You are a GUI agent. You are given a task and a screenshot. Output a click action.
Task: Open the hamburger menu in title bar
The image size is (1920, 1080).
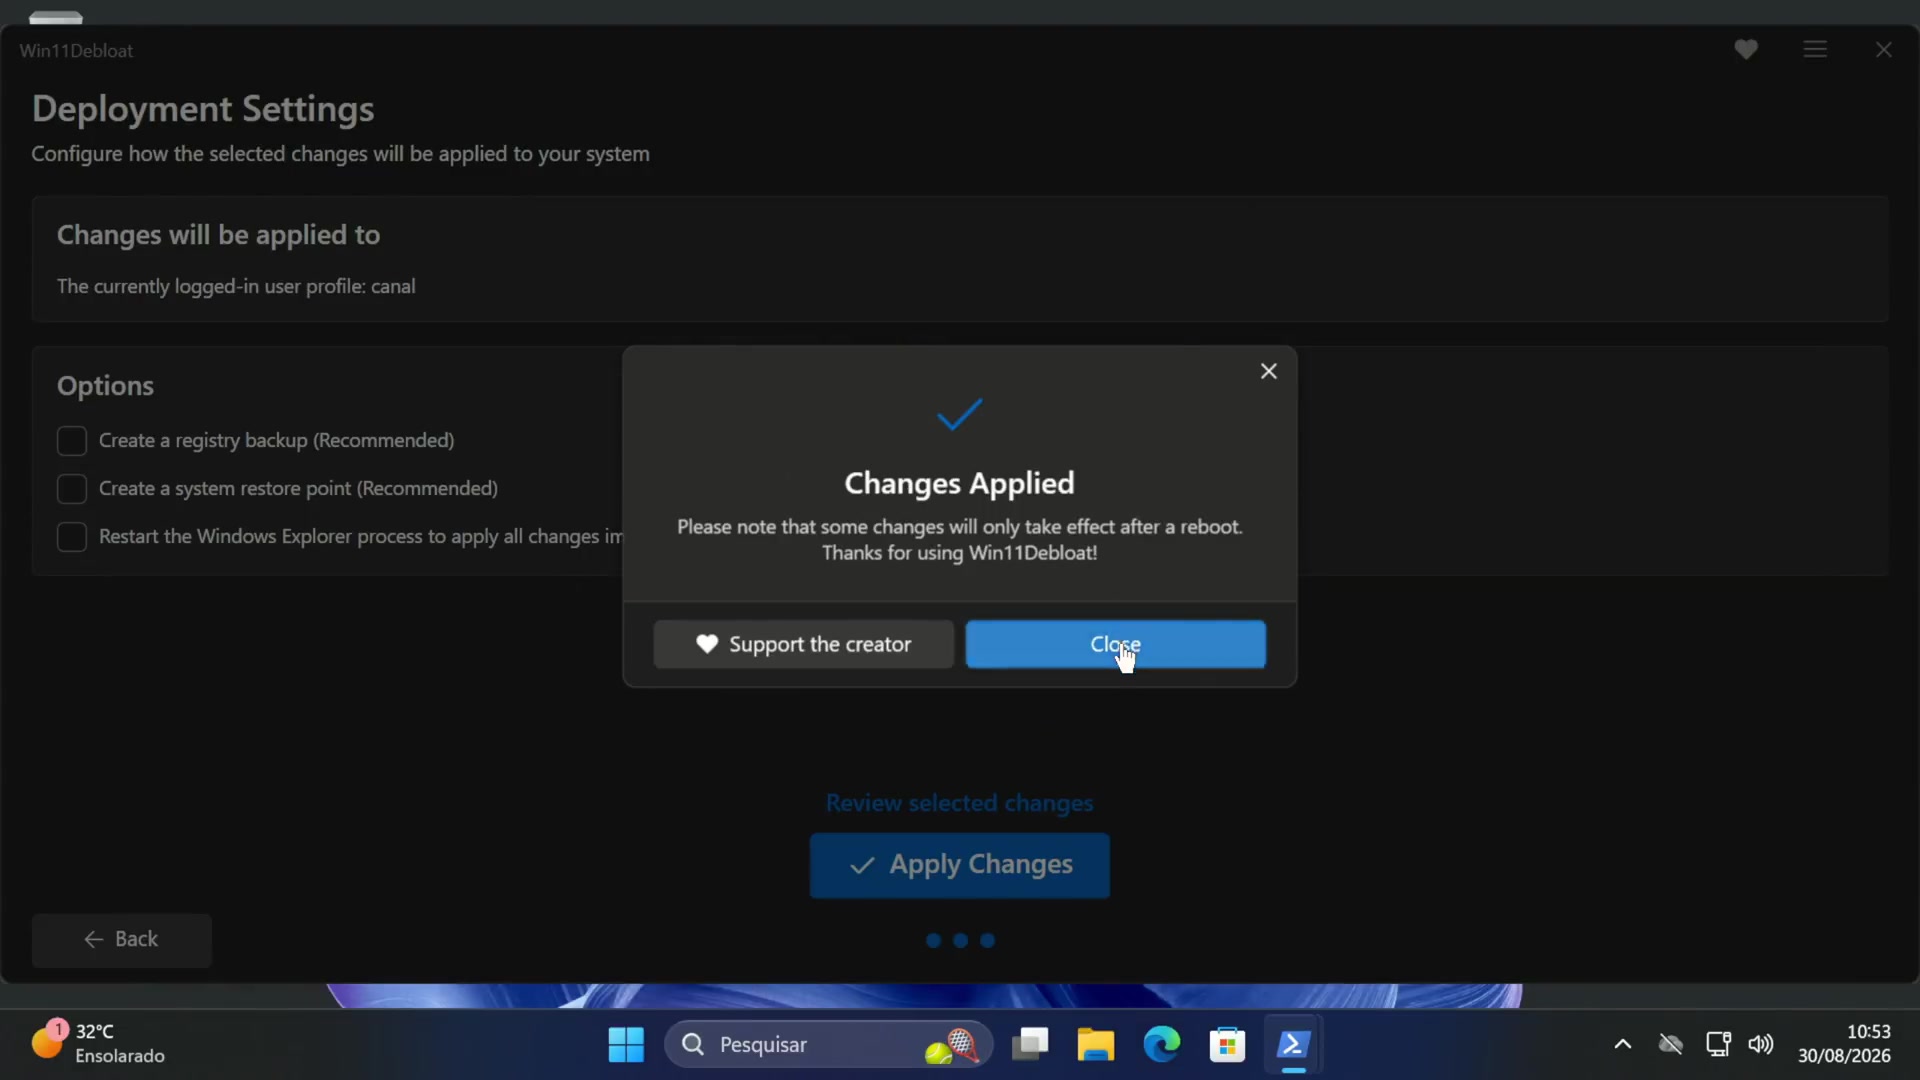pyautogui.click(x=1815, y=49)
